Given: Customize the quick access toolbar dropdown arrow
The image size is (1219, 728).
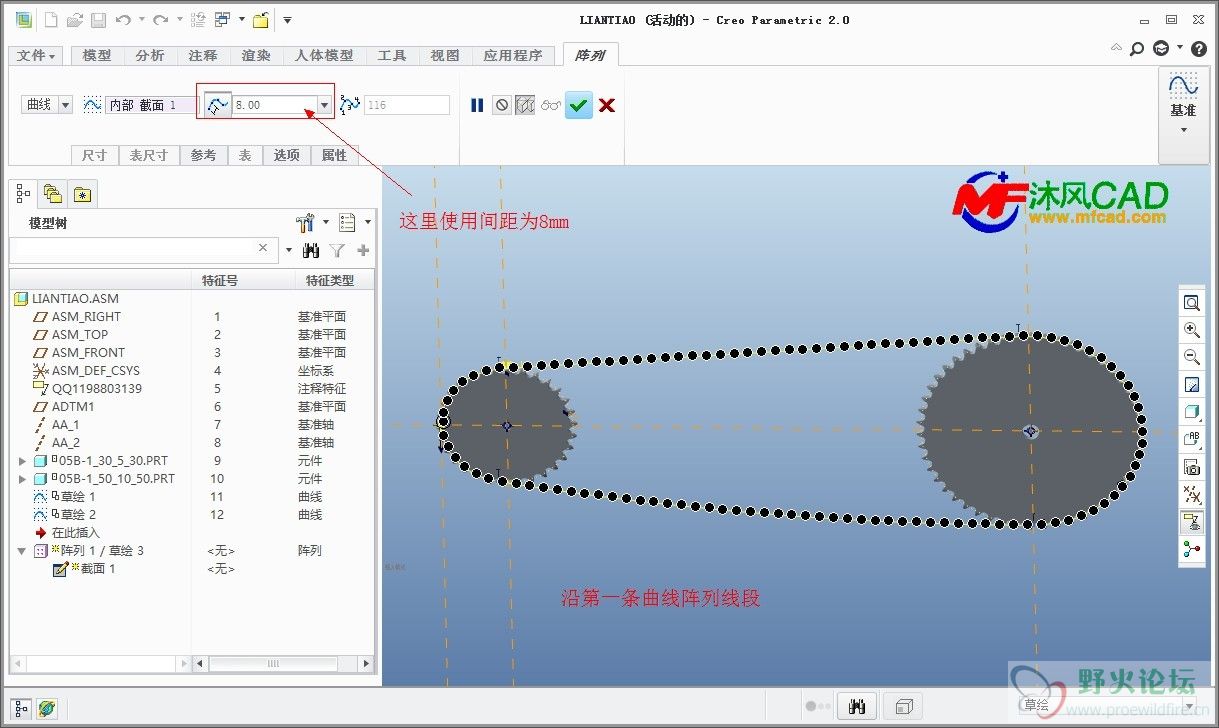Looking at the screenshot, I should [287, 19].
